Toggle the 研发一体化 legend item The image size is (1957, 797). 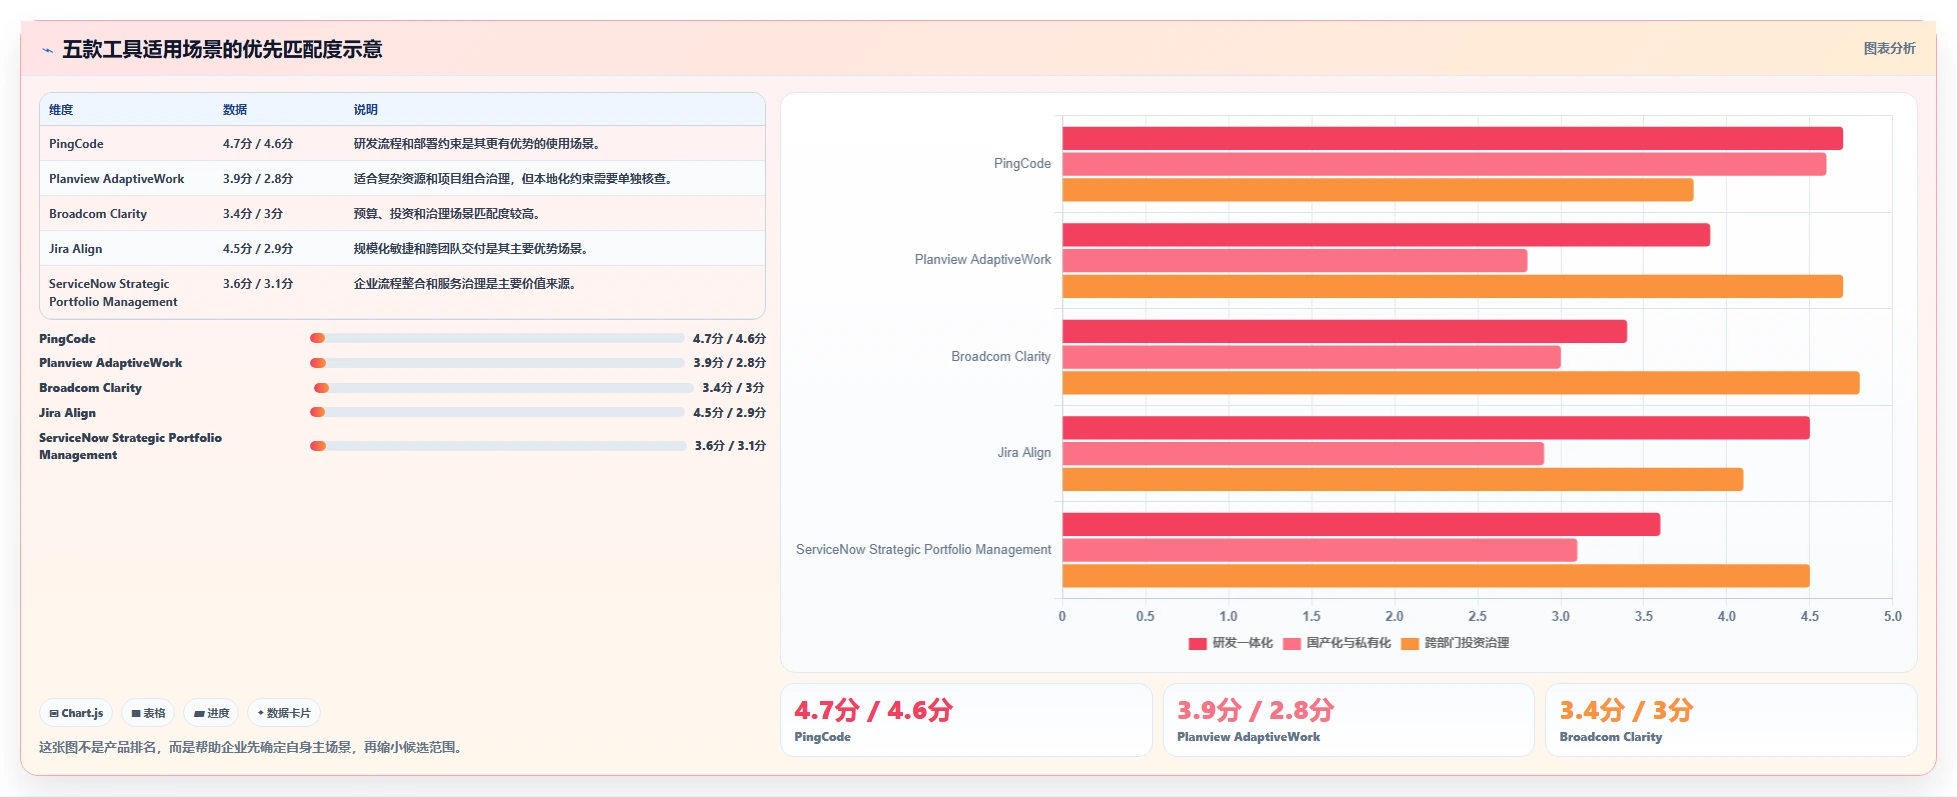[1230, 643]
